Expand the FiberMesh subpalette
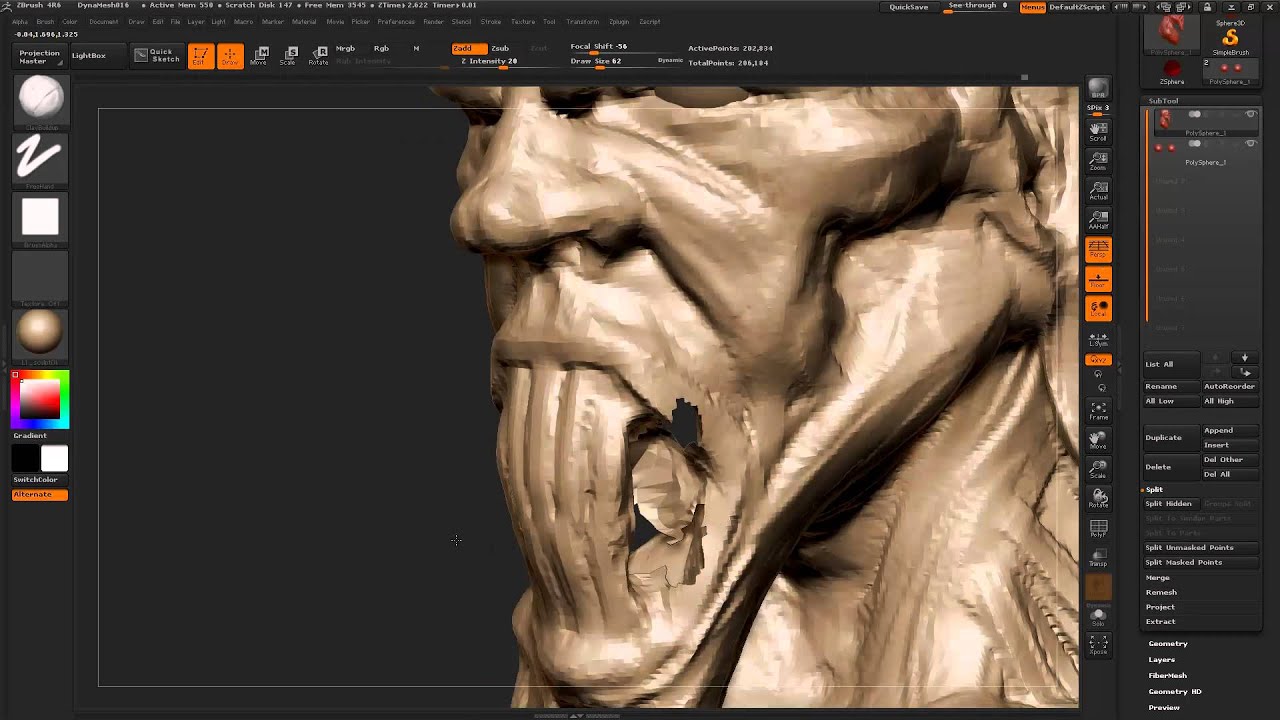Image resolution: width=1280 pixels, height=720 pixels. (x=1168, y=675)
